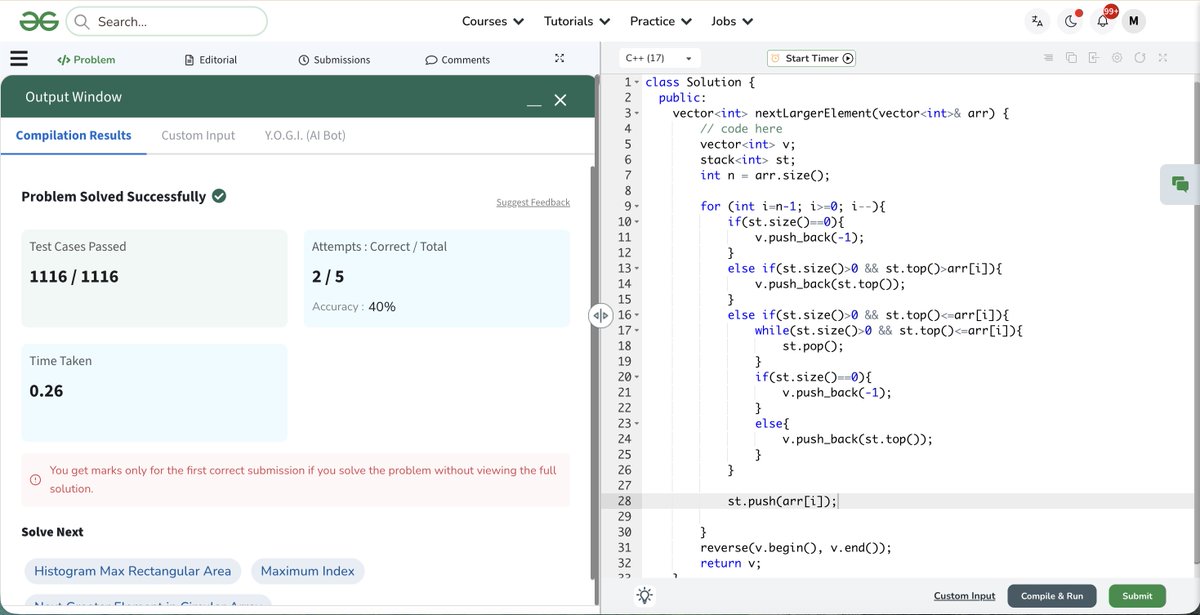Collapse code fold at line 1
The image size is (1200, 615).
[x=636, y=82]
